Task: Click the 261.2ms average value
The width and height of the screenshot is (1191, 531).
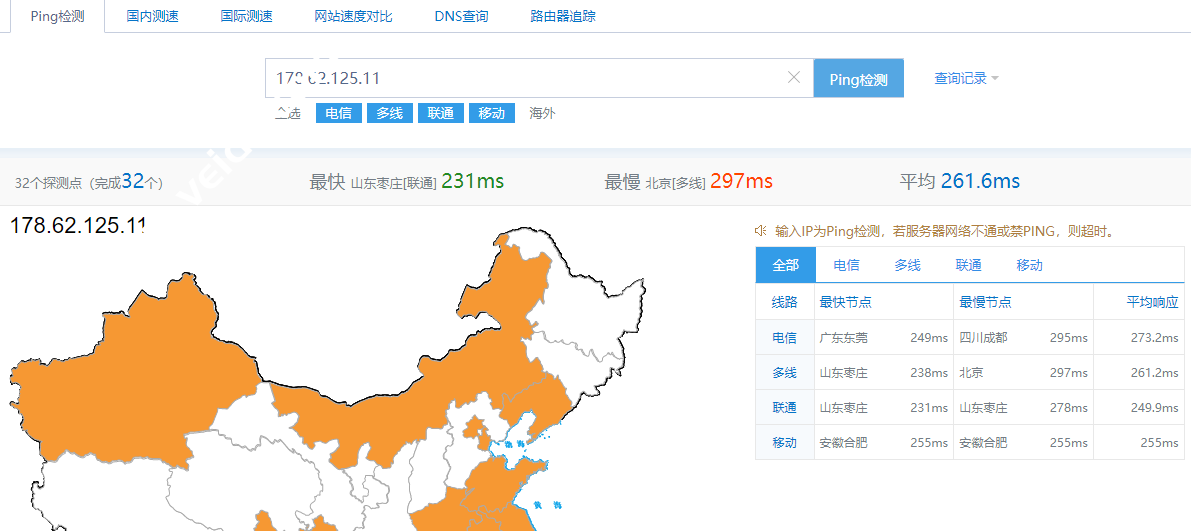Action: [1155, 372]
